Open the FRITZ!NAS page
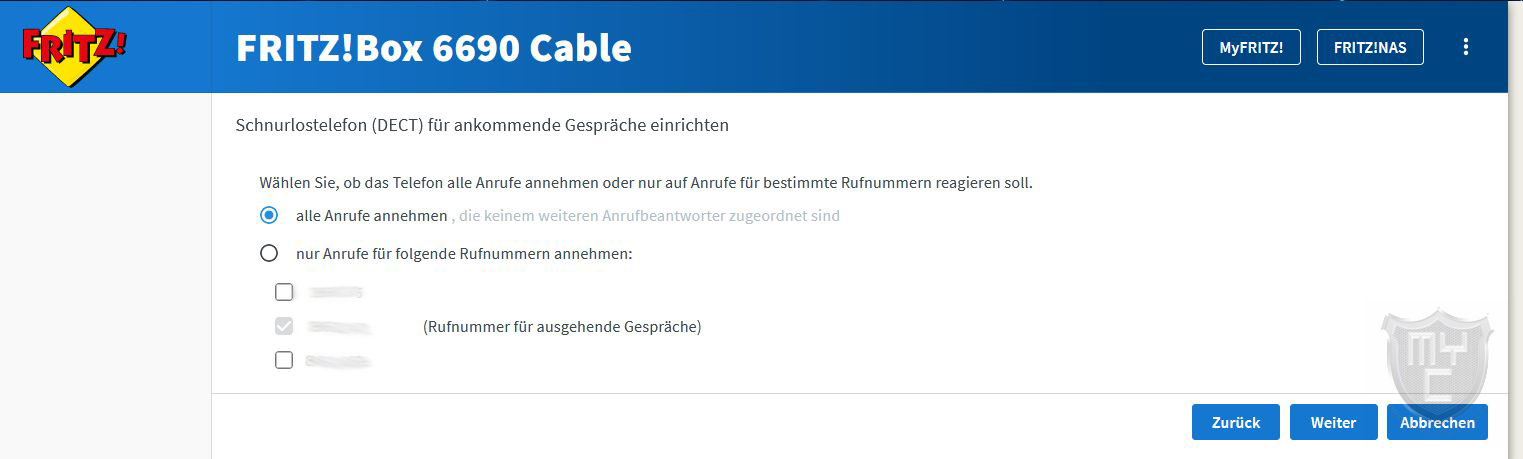 1370,47
